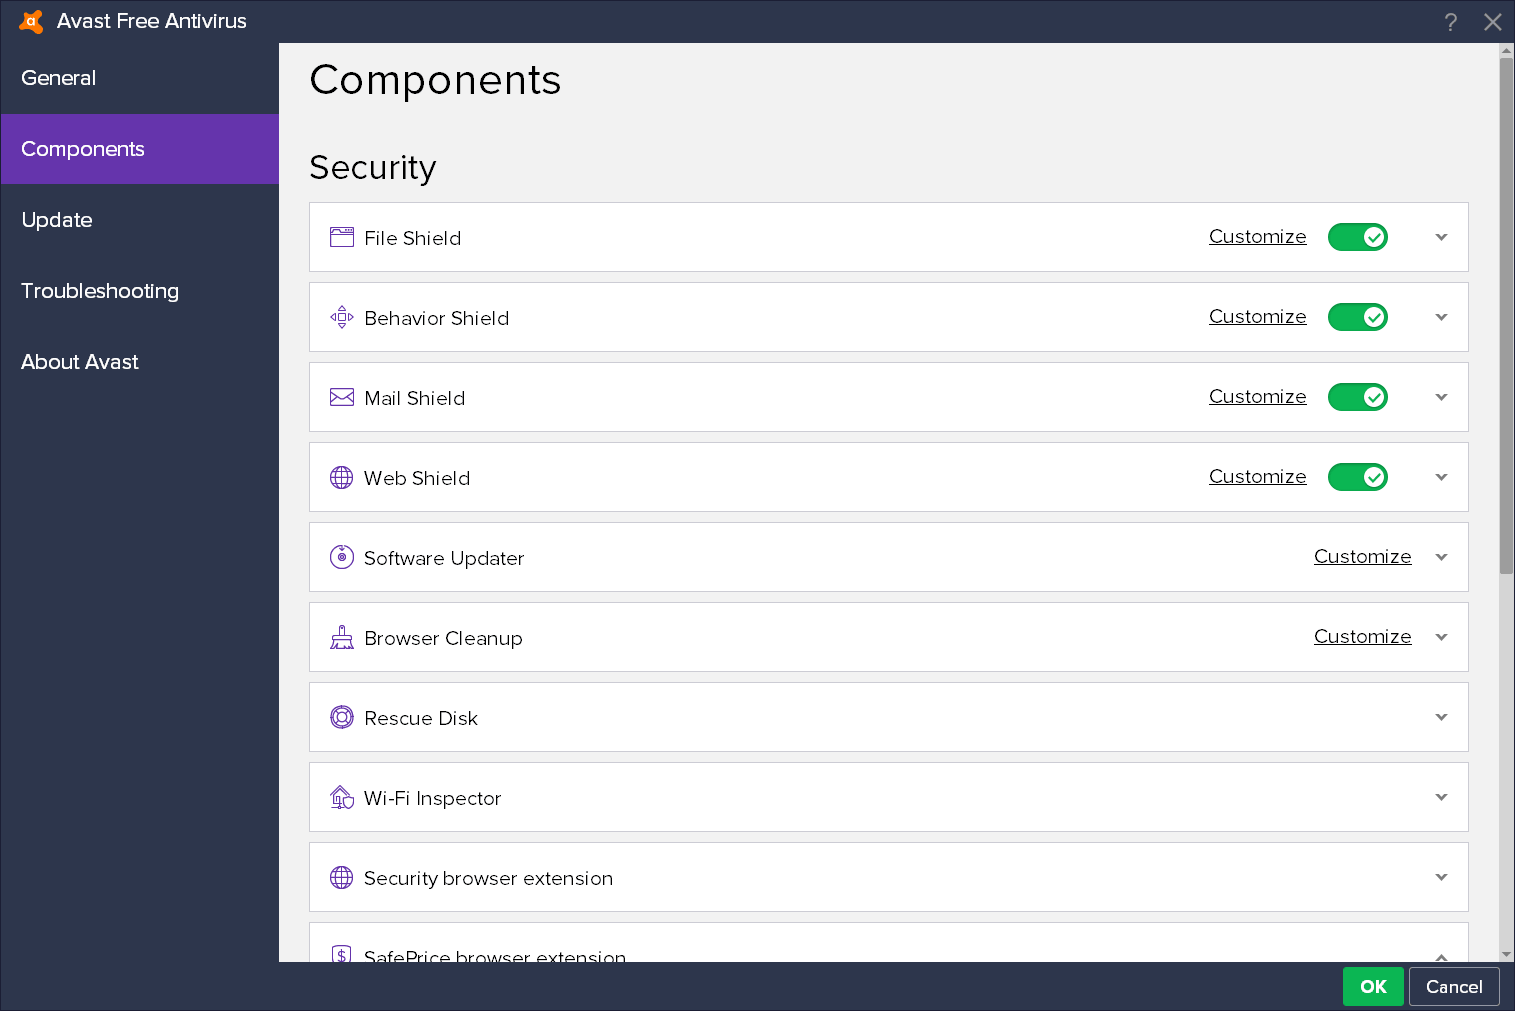Click the File Shield folder icon
The width and height of the screenshot is (1515, 1011).
point(342,237)
